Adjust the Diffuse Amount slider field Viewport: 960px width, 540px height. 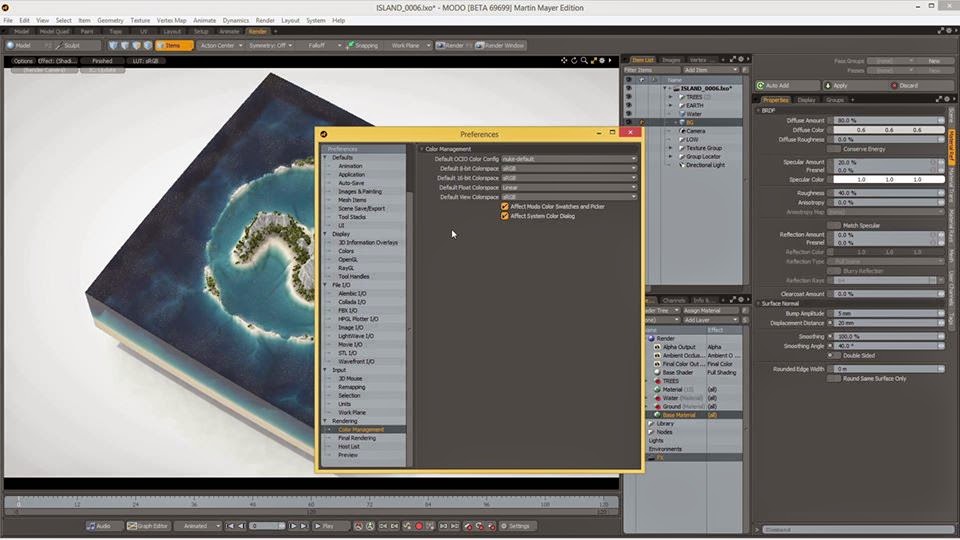(x=888, y=121)
